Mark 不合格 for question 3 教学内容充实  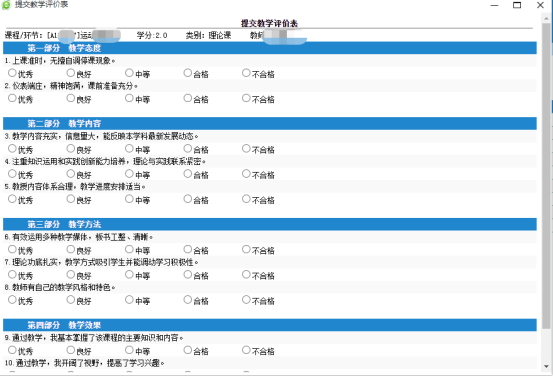pyautogui.click(x=246, y=148)
